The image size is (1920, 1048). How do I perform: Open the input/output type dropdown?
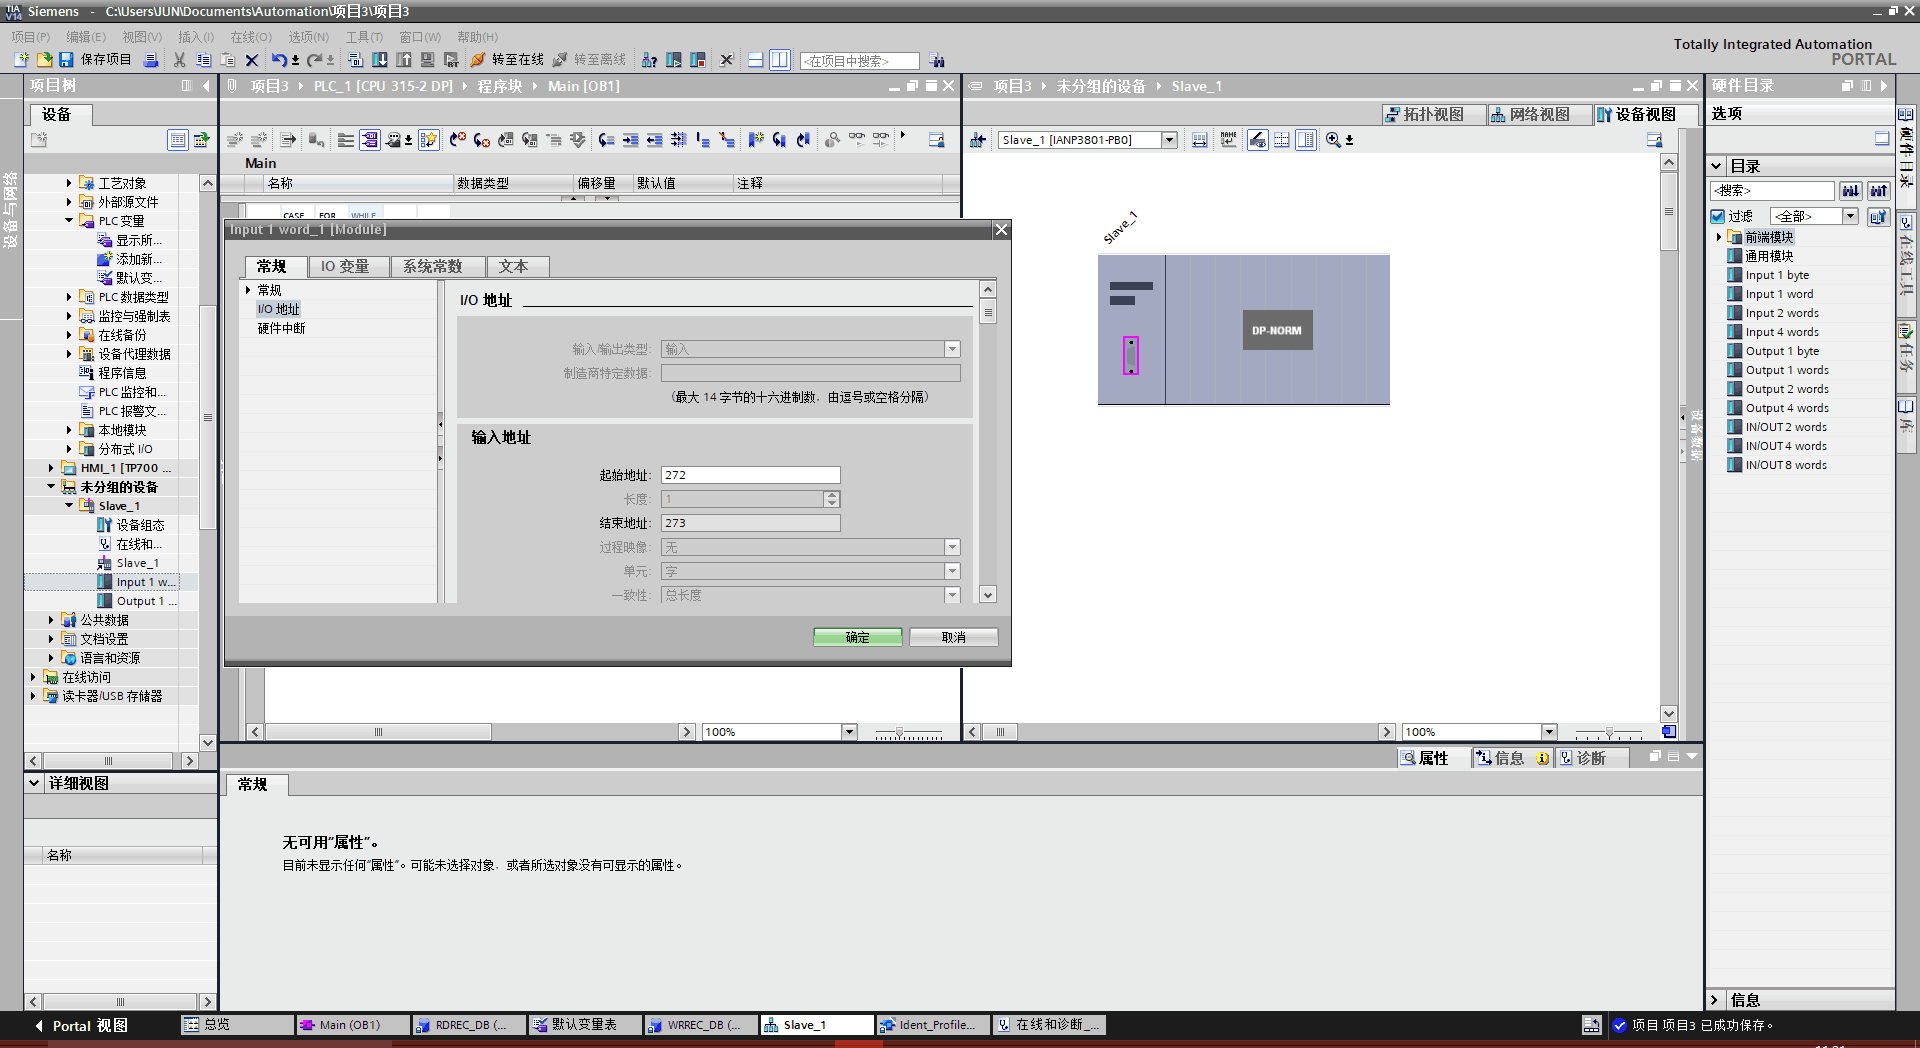[x=952, y=349]
